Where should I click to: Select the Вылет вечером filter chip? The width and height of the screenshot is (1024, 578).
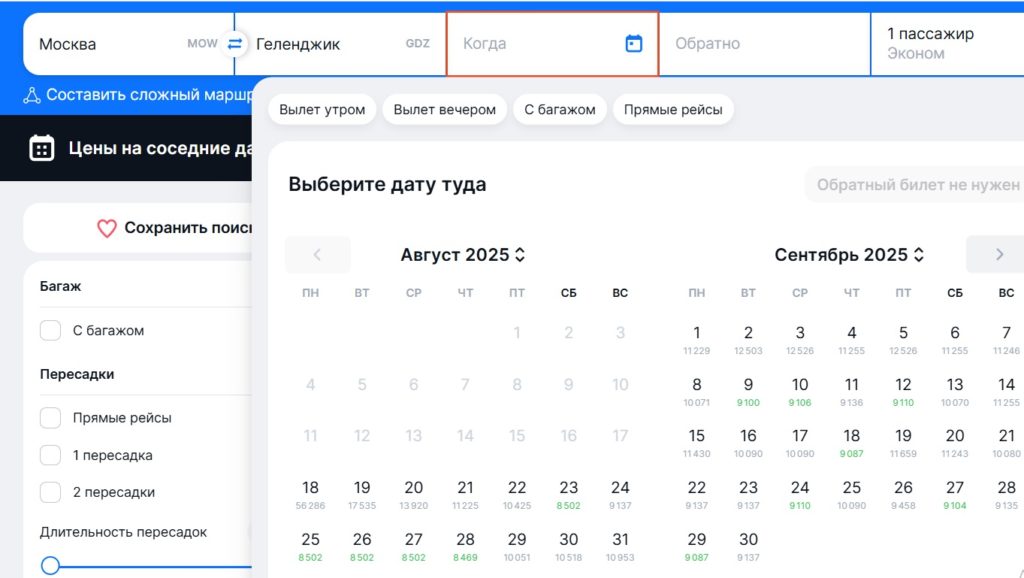pos(444,109)
